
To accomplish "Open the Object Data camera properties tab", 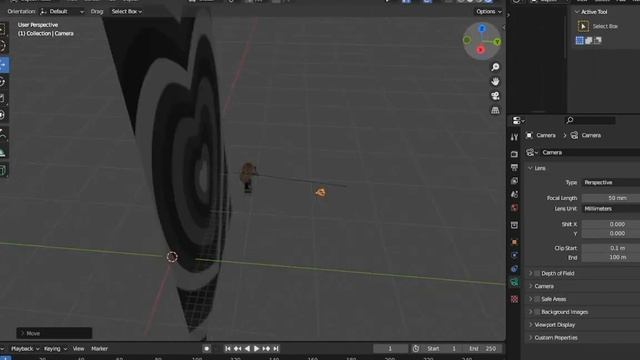I will pyautogui.click(x=514, y=282).
